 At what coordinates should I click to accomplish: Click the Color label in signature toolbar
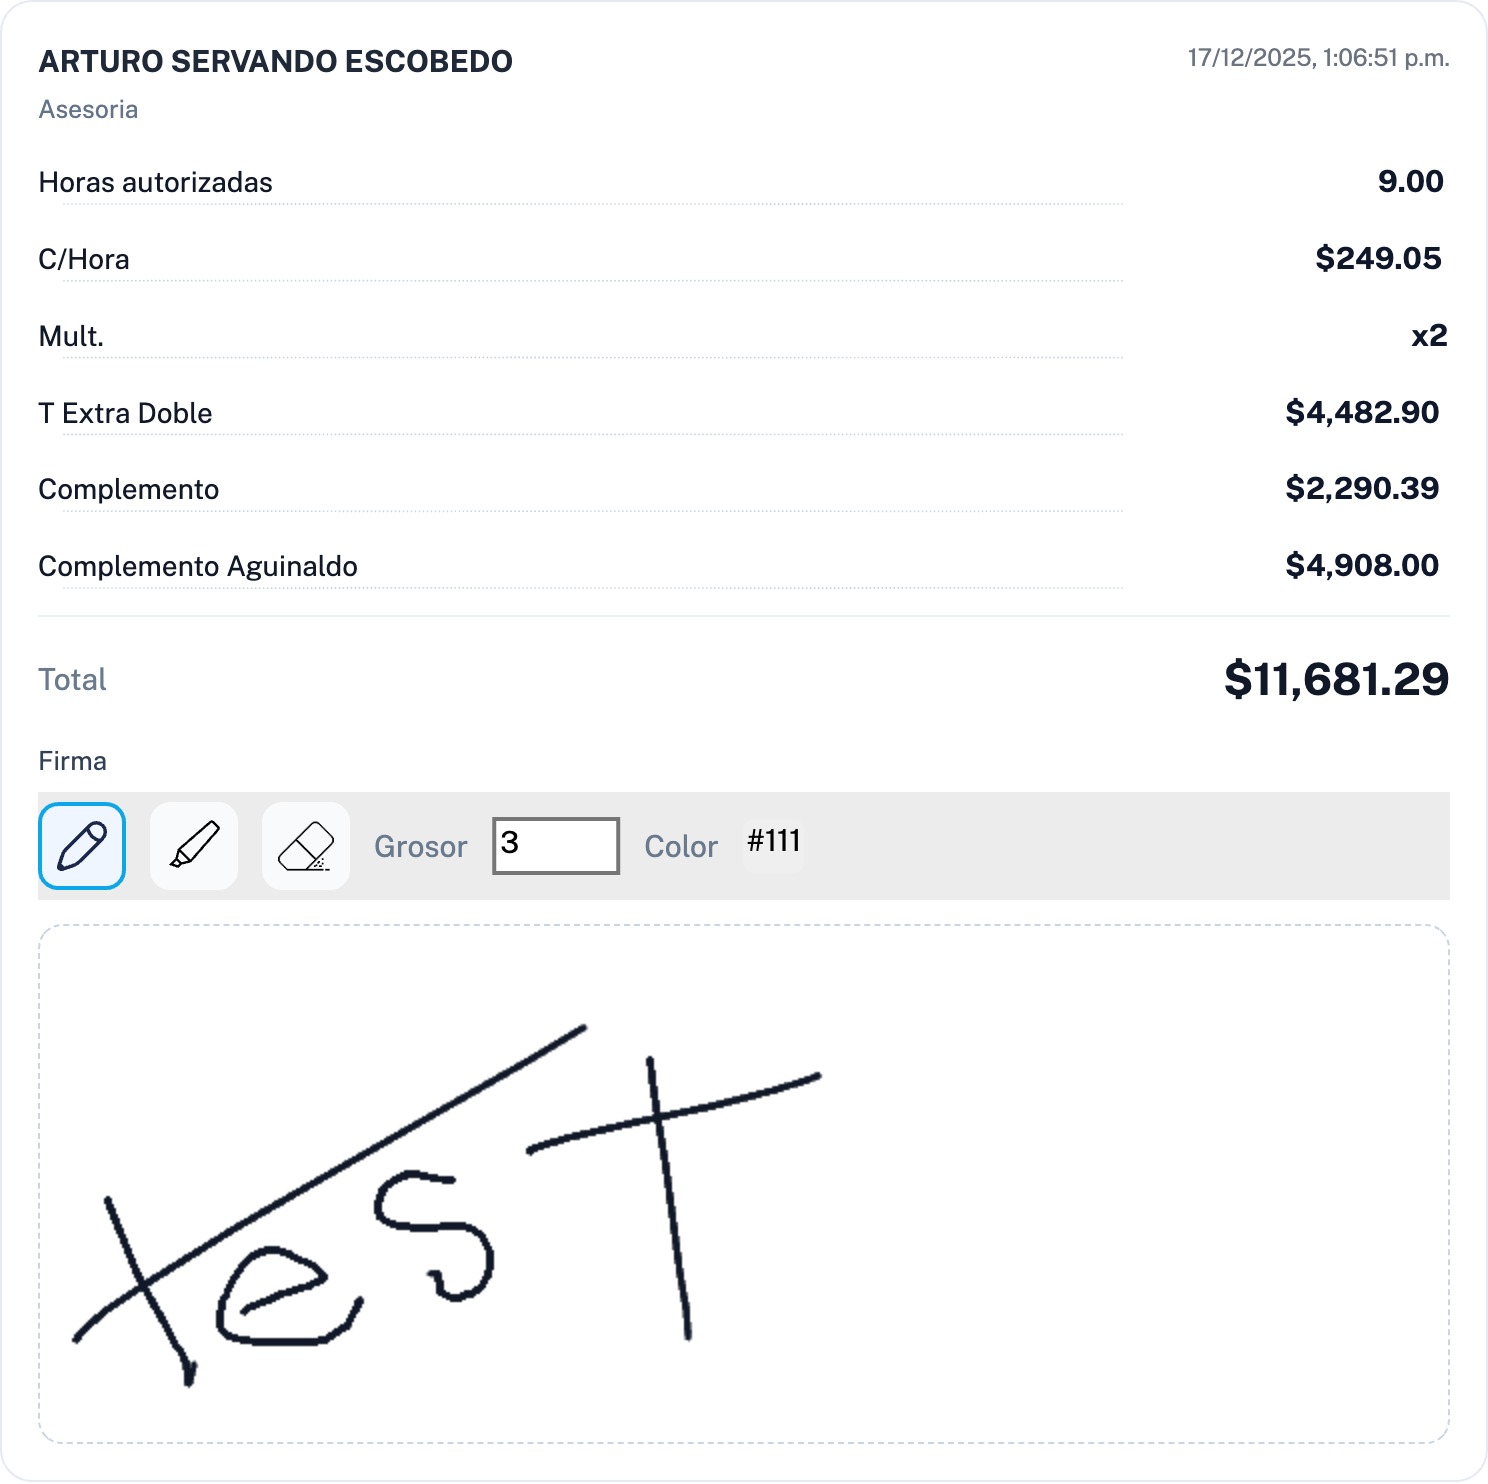click(x=681, y=847)
